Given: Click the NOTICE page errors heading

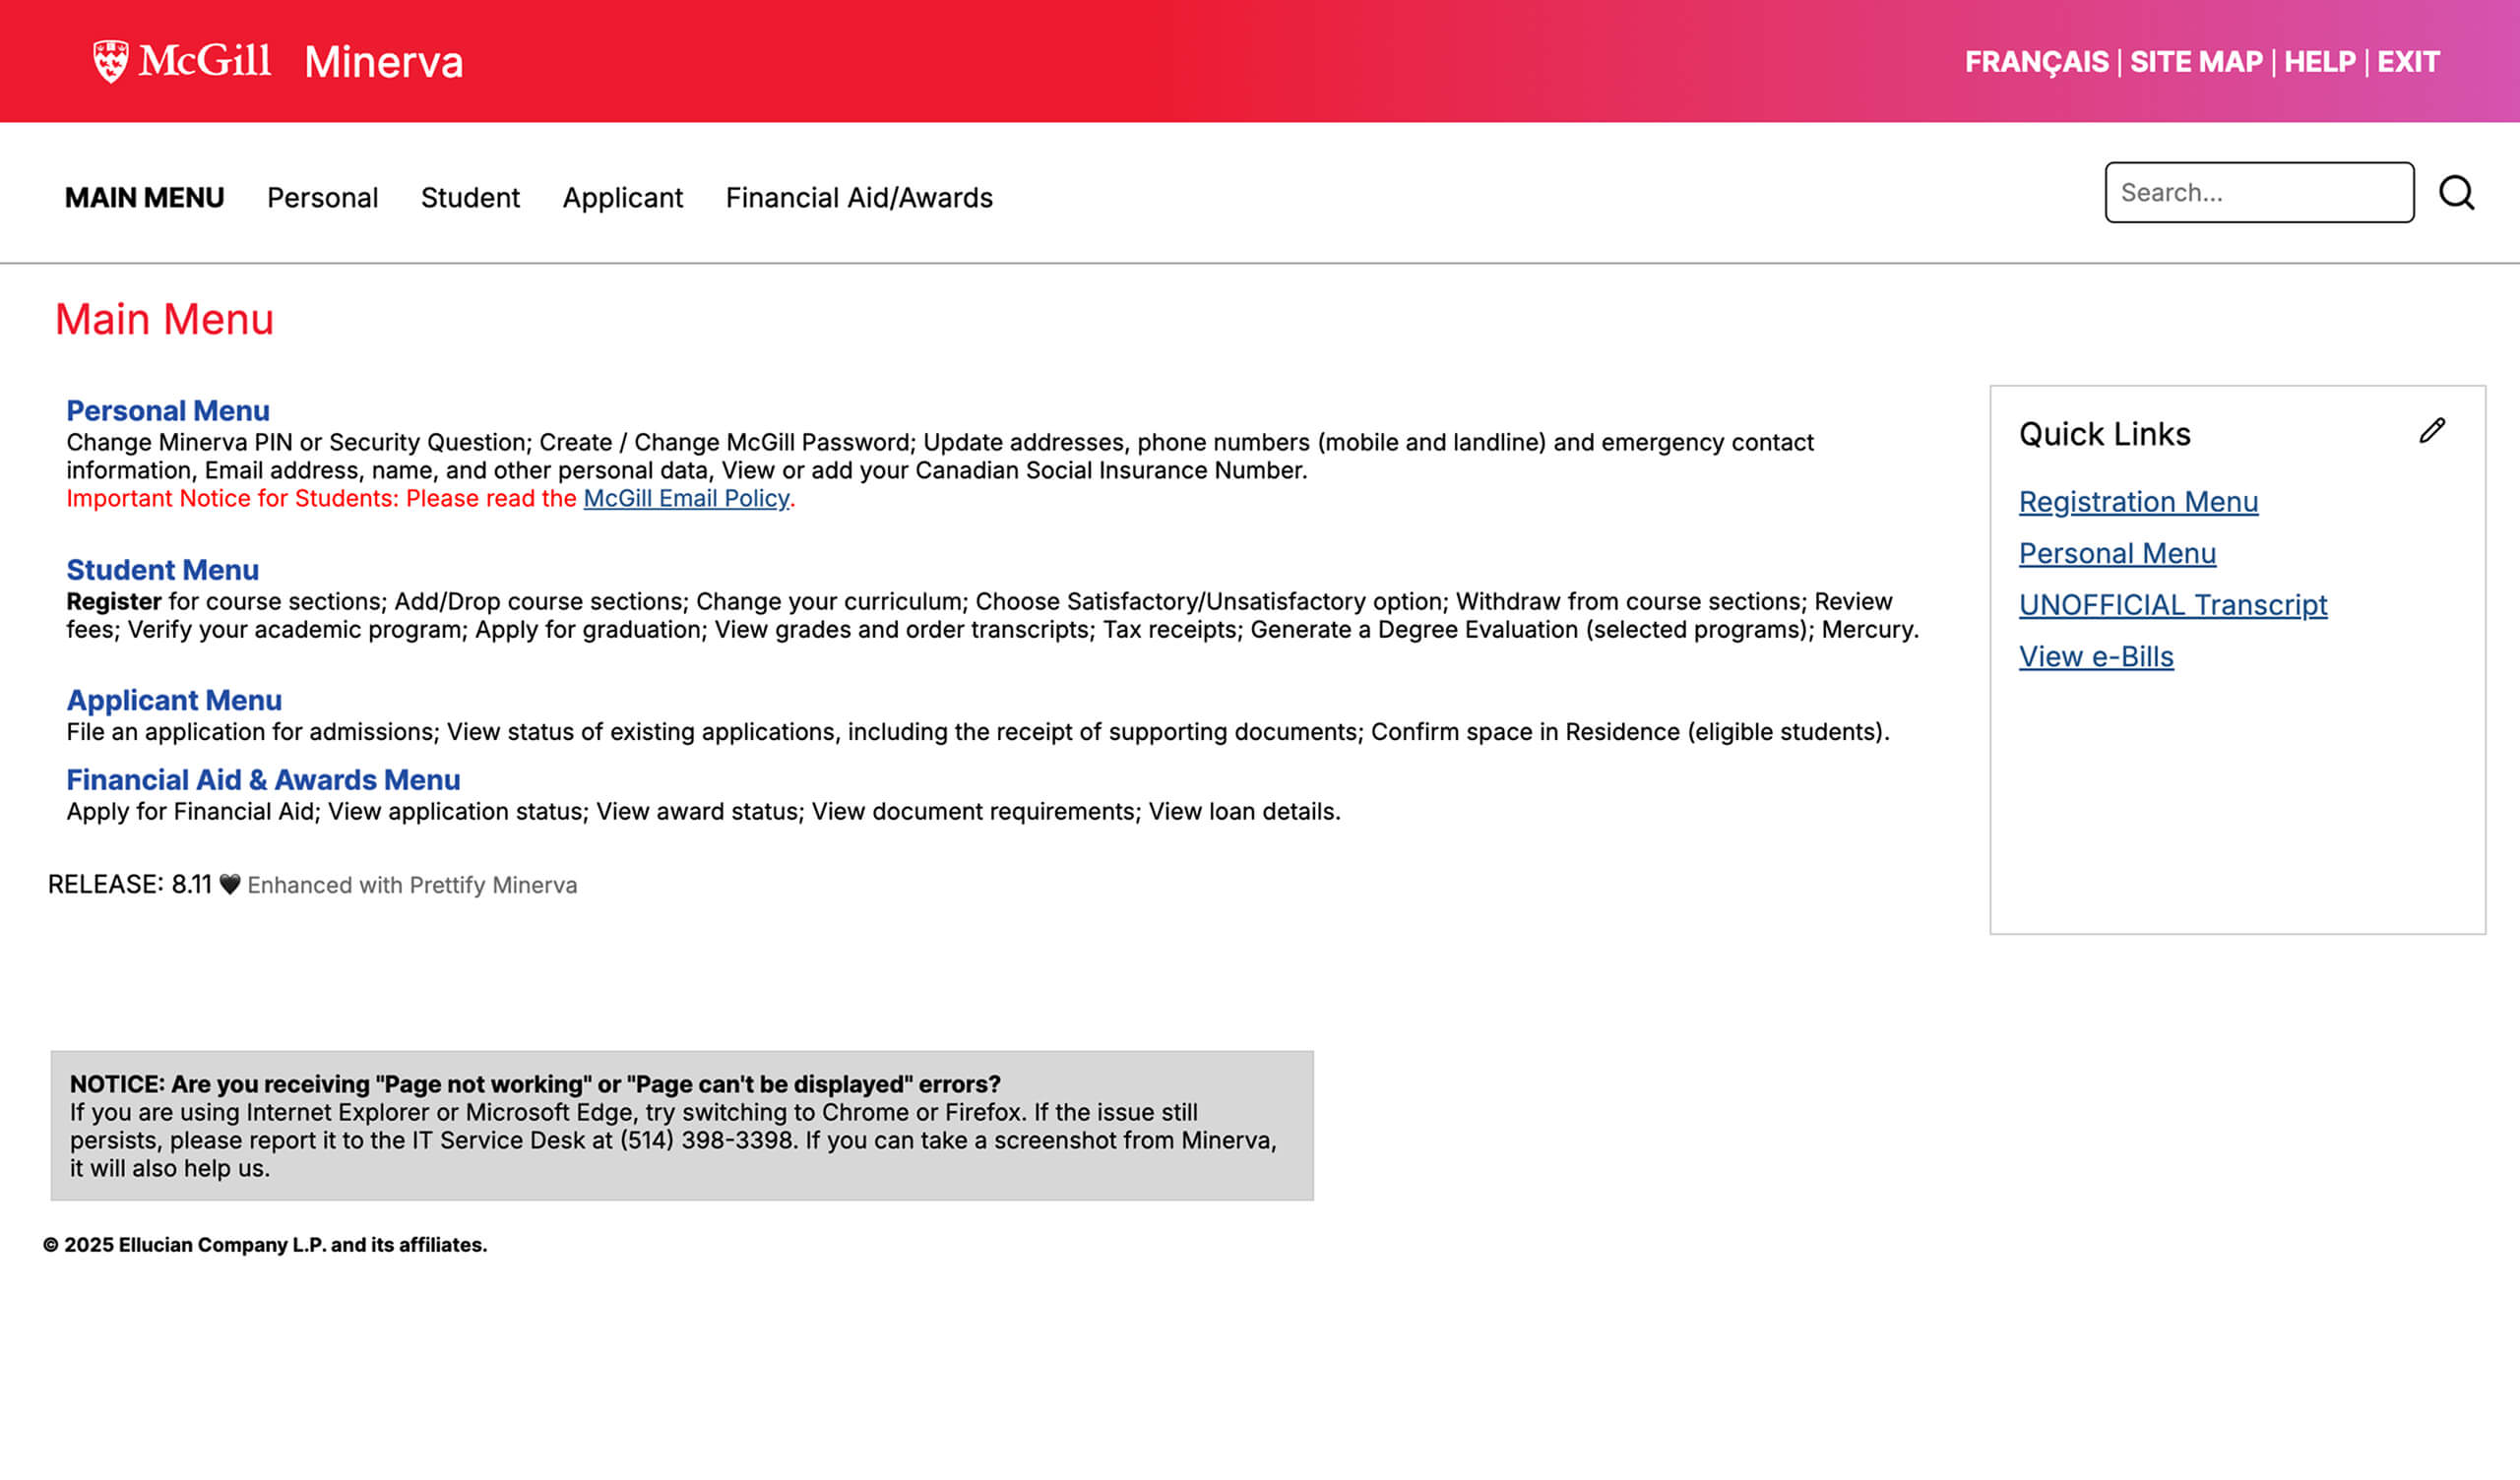Looking at the screenshot, I should click(x=535, y=1084).
